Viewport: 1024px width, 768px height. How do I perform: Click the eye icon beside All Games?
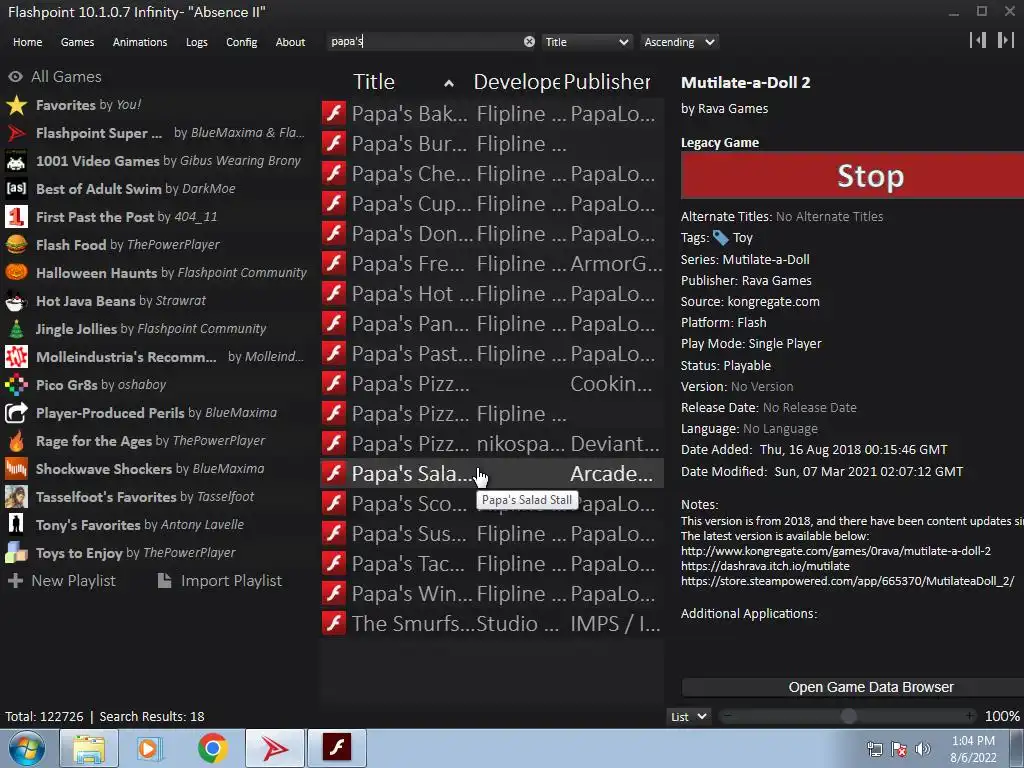click(16, 77)
